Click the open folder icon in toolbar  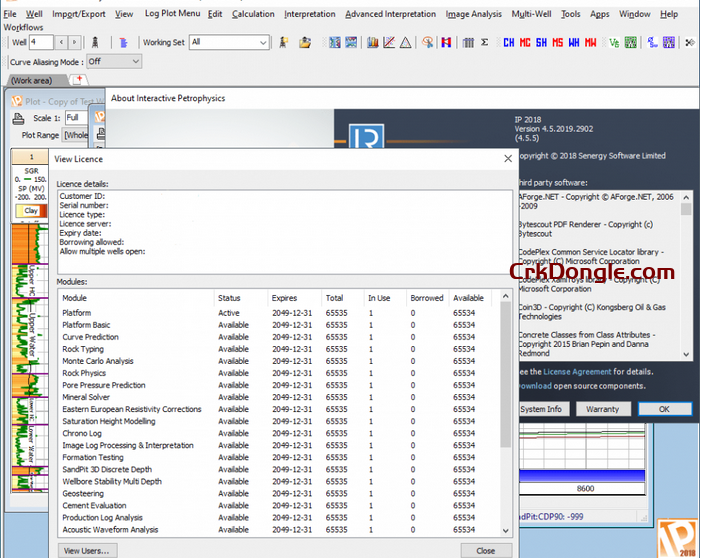[305, 43]
